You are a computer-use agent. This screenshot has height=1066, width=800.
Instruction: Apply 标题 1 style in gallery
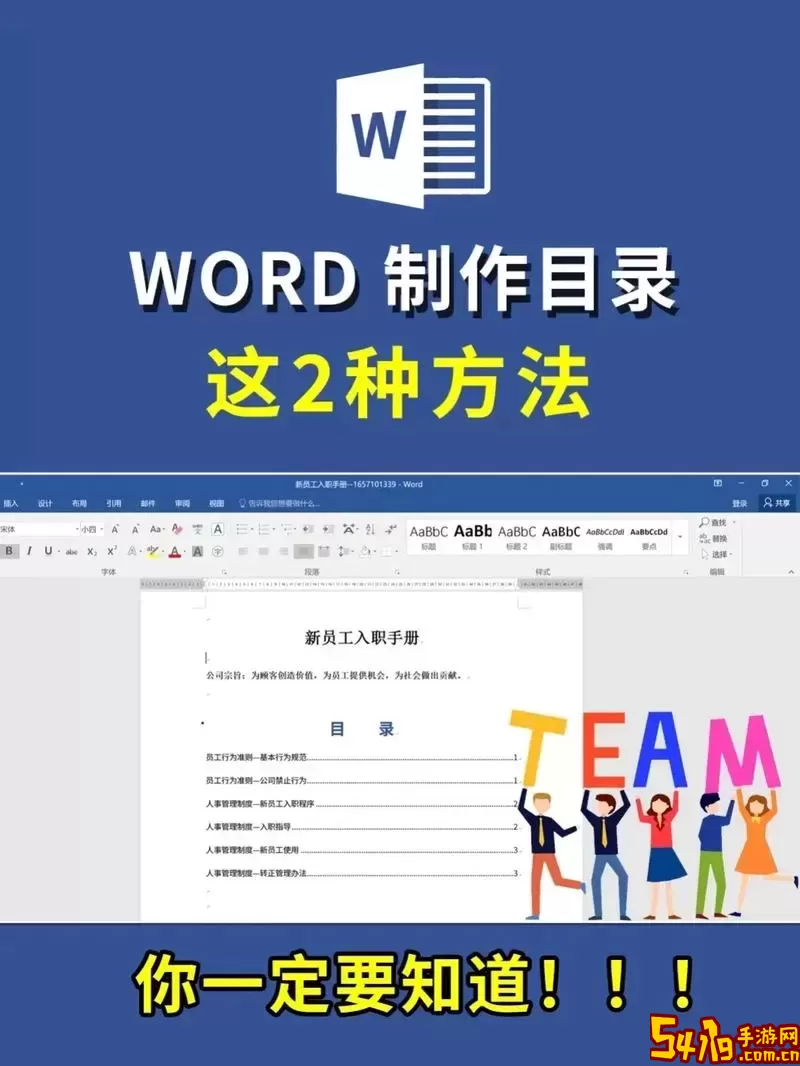[x=472, y=537]
